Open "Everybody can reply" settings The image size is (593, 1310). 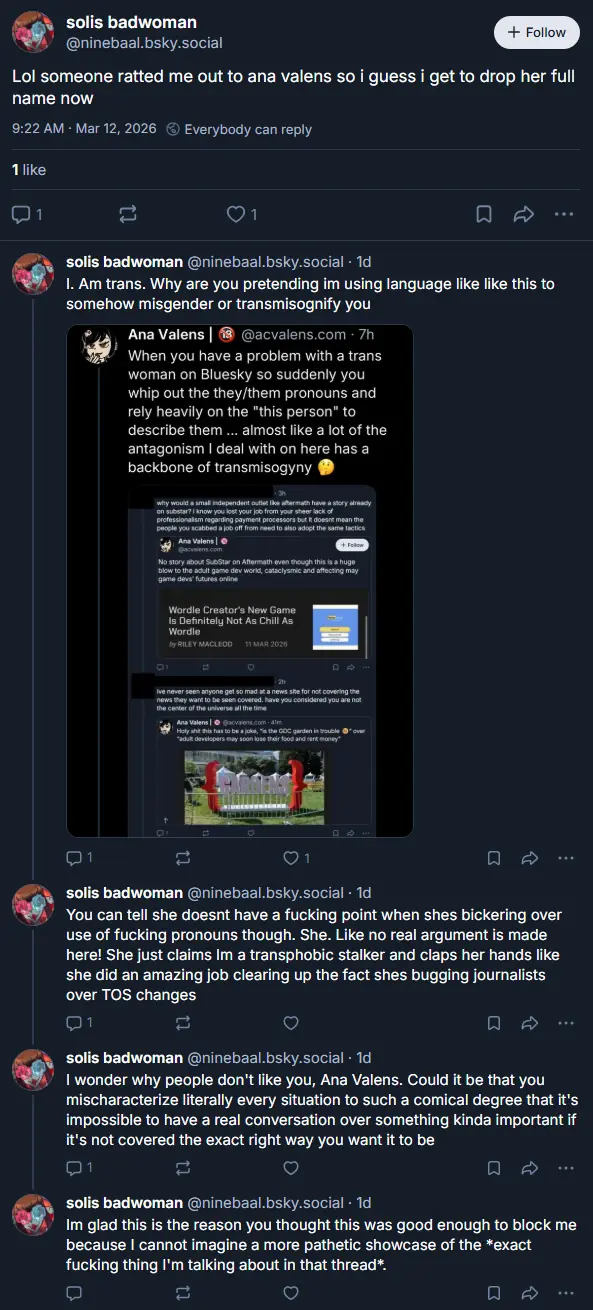click(x=238, y=129)
